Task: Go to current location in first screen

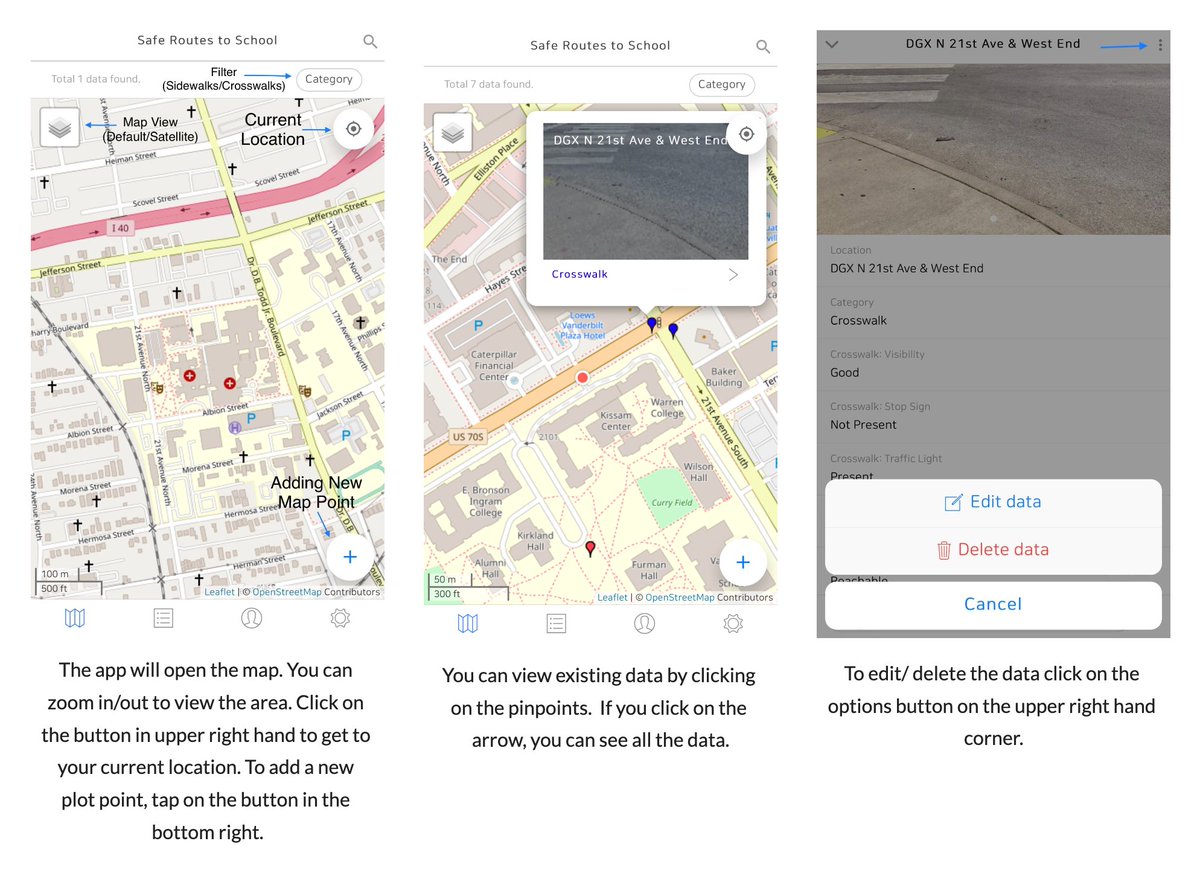Action: [x=352, y=129]
